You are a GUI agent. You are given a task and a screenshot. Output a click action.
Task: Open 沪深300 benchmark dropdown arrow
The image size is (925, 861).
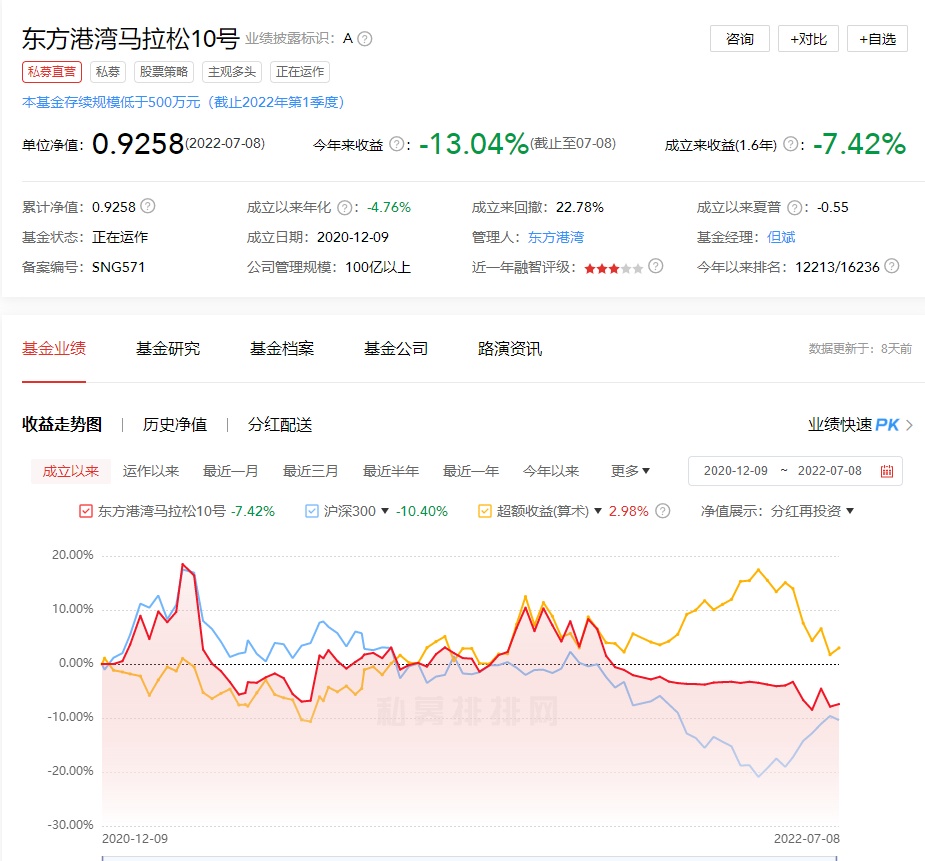pyautogui.click(x=385, y=511)
